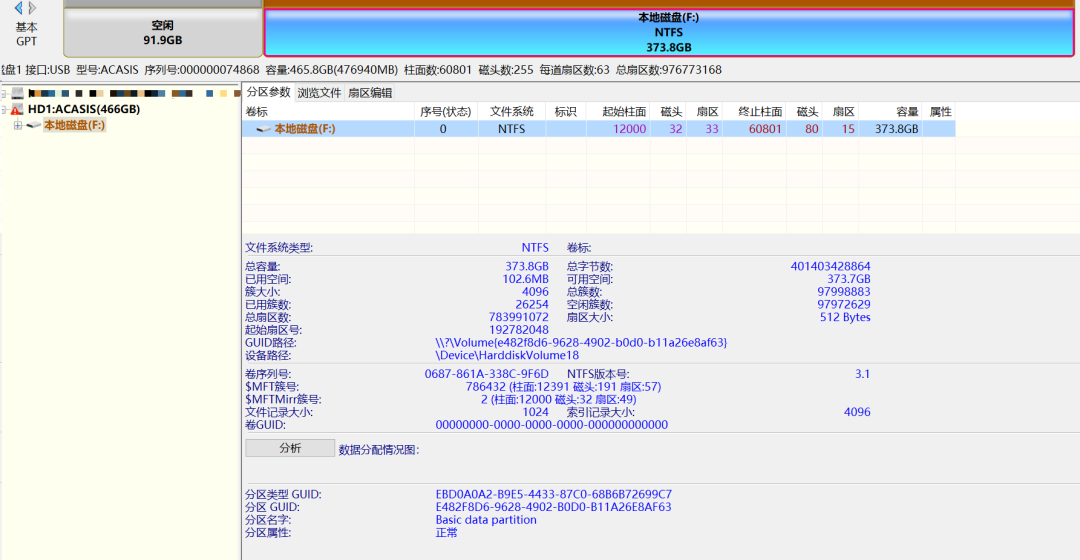This screenshot has height=560, width=1080.
Task: Select the 空闲 91.9GB block in disk map
Action: (163, 32)
